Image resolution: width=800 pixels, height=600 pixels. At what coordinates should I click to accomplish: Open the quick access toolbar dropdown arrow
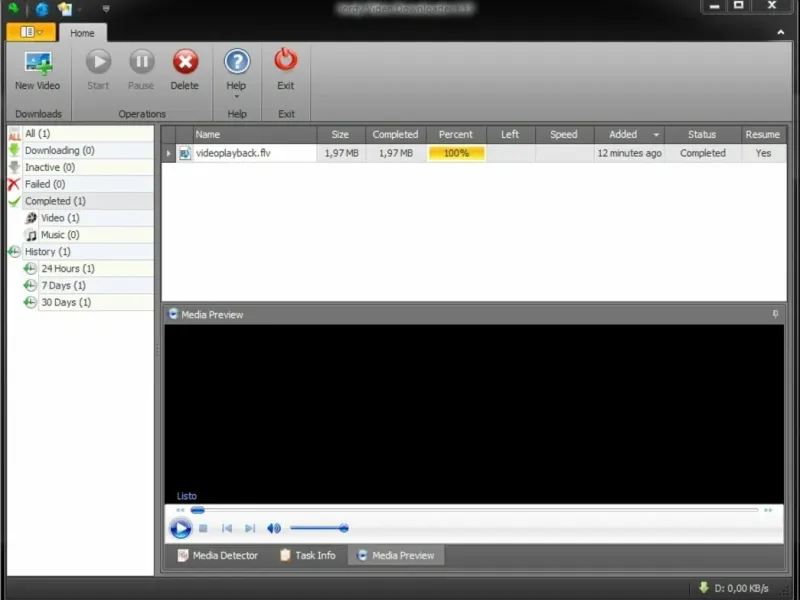[106, 9]
